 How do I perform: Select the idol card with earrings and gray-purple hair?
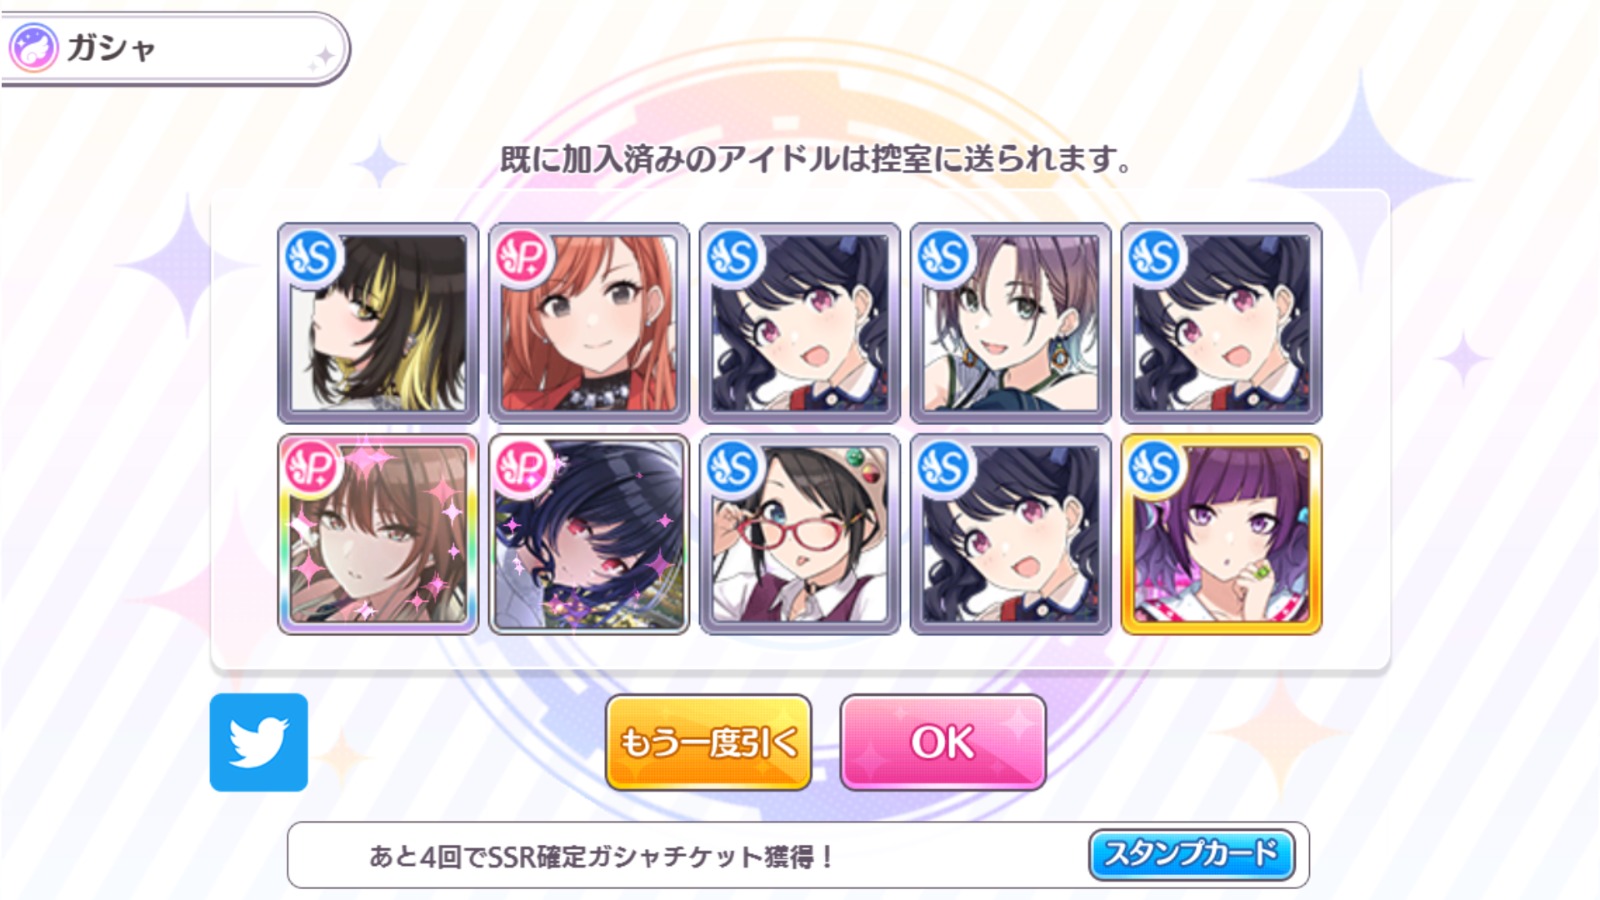tap(1010, 323)
